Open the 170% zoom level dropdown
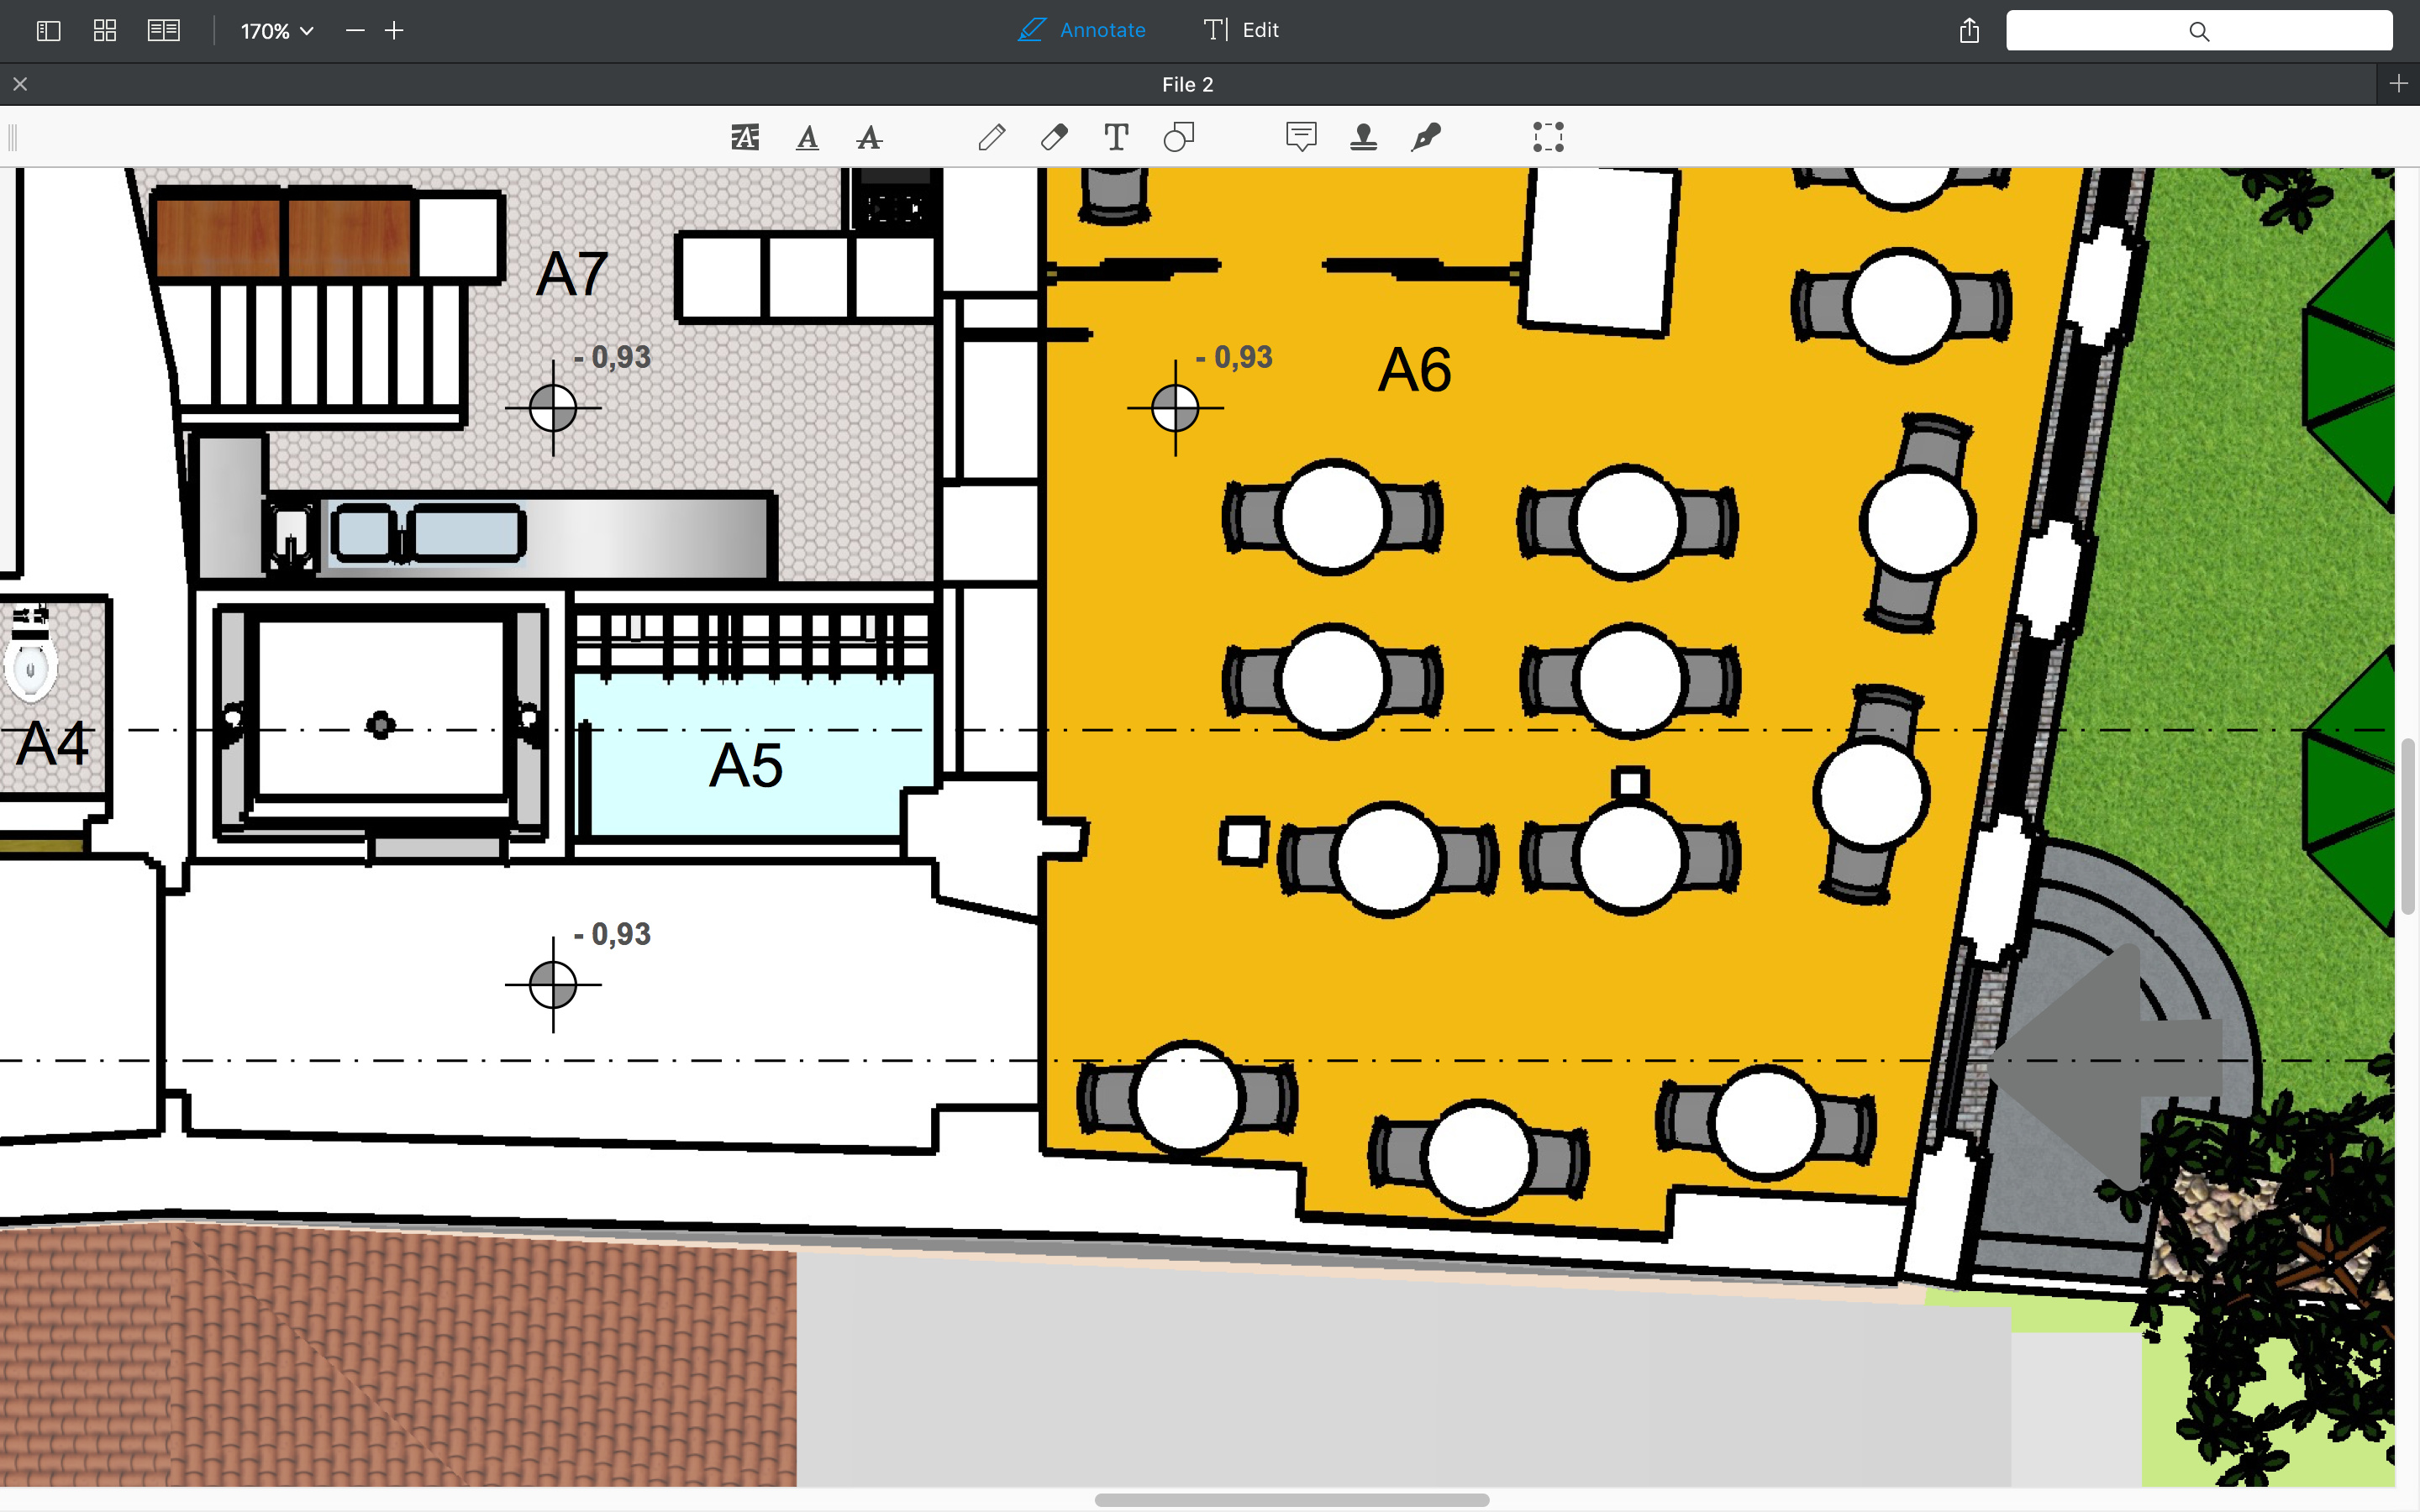 click(x=277, y=31)
